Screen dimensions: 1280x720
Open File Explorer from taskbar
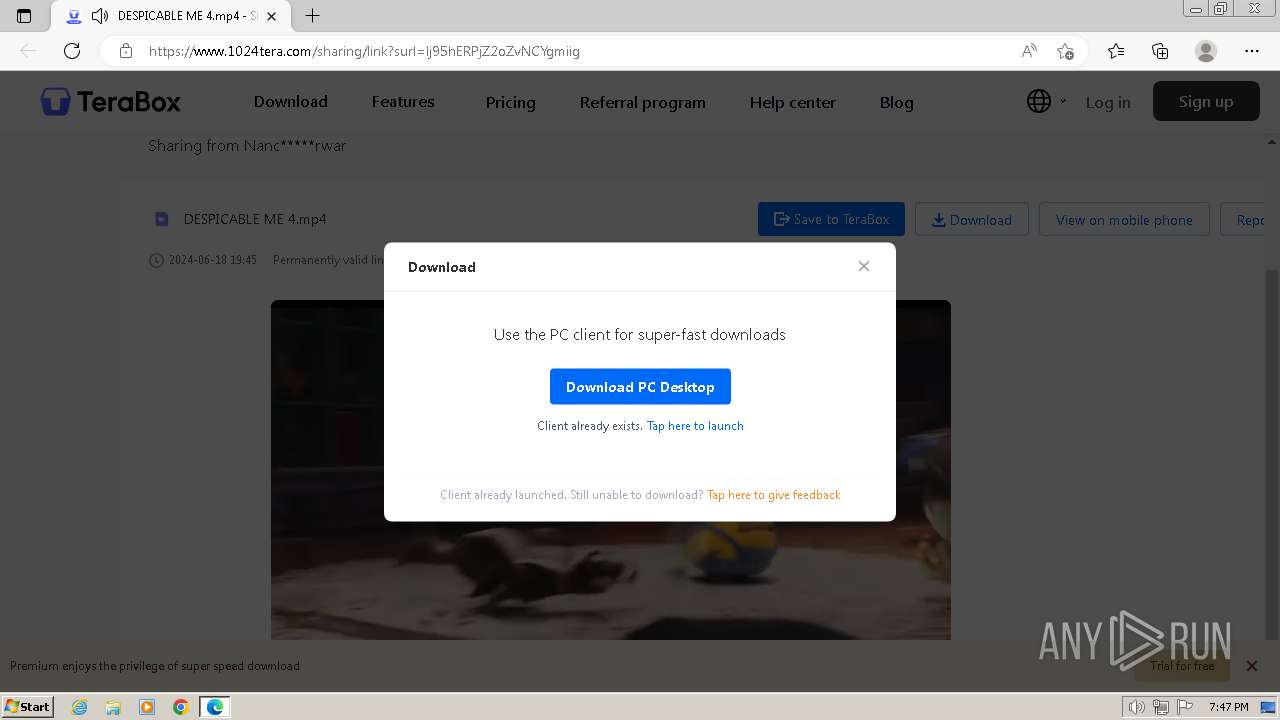[113, 707]
